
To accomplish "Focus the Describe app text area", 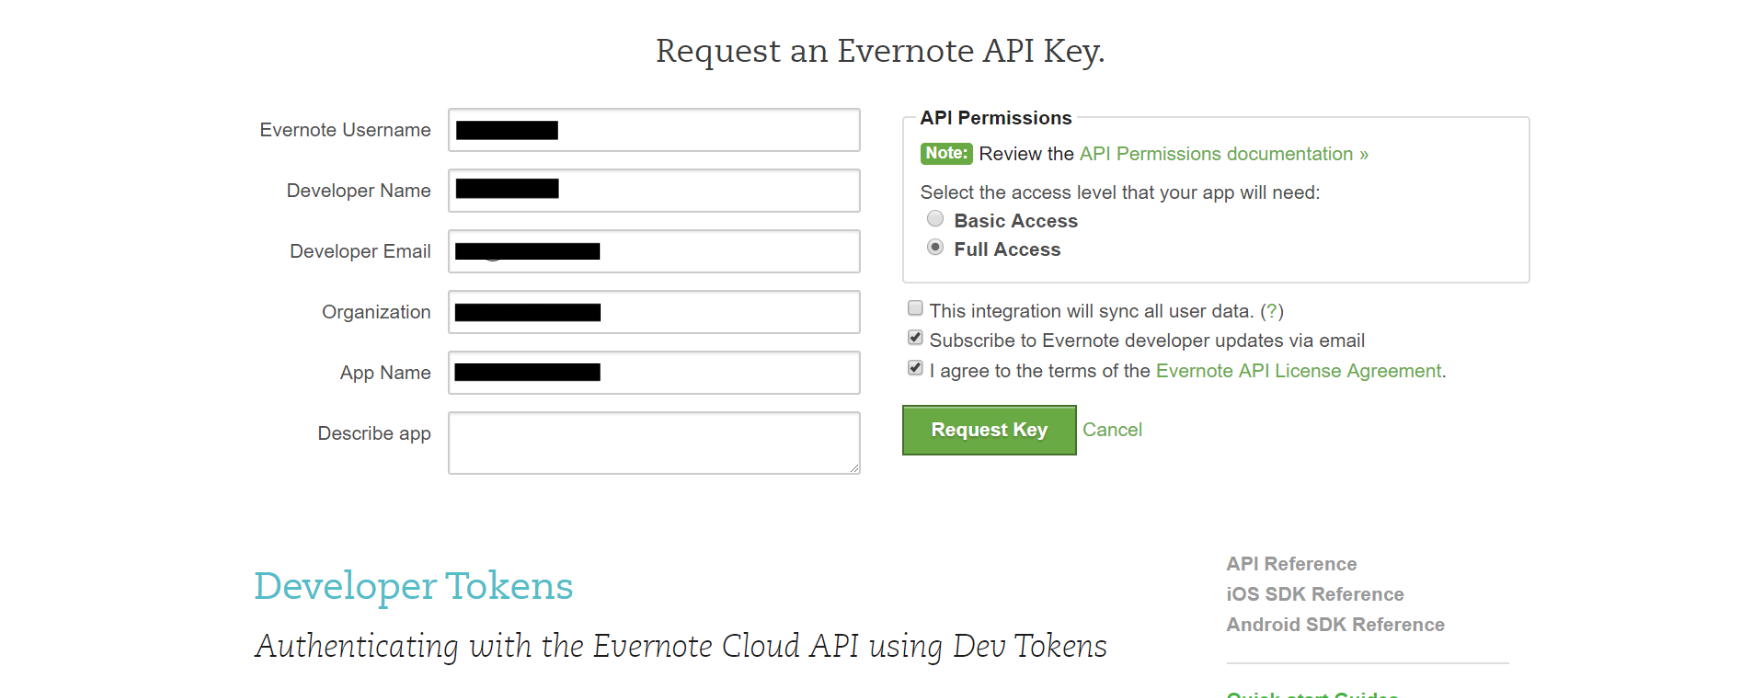I will coord(653,442).
